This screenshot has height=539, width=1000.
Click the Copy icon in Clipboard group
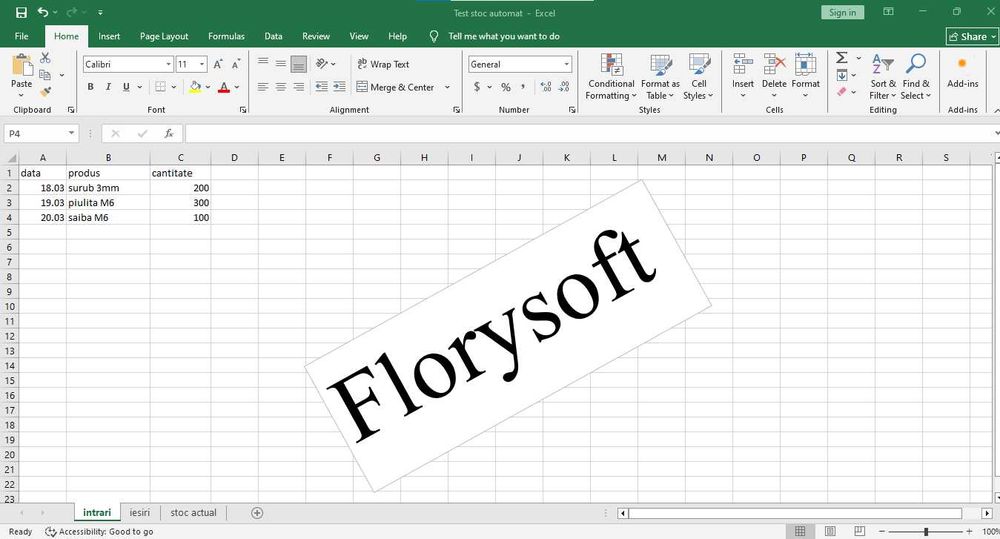(x=45, y=75)
